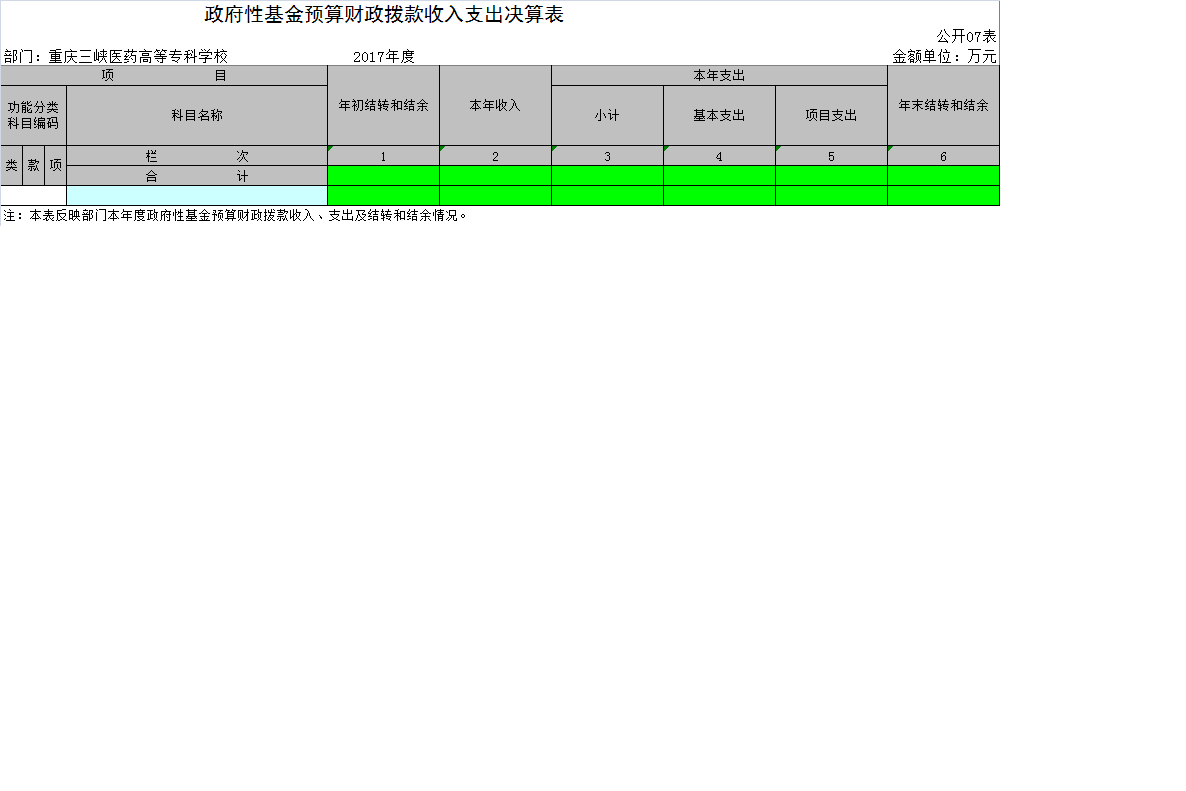Click the 公开07表 label
The height and width of the screenshot is (791, 1186).
tap(966, 36)
